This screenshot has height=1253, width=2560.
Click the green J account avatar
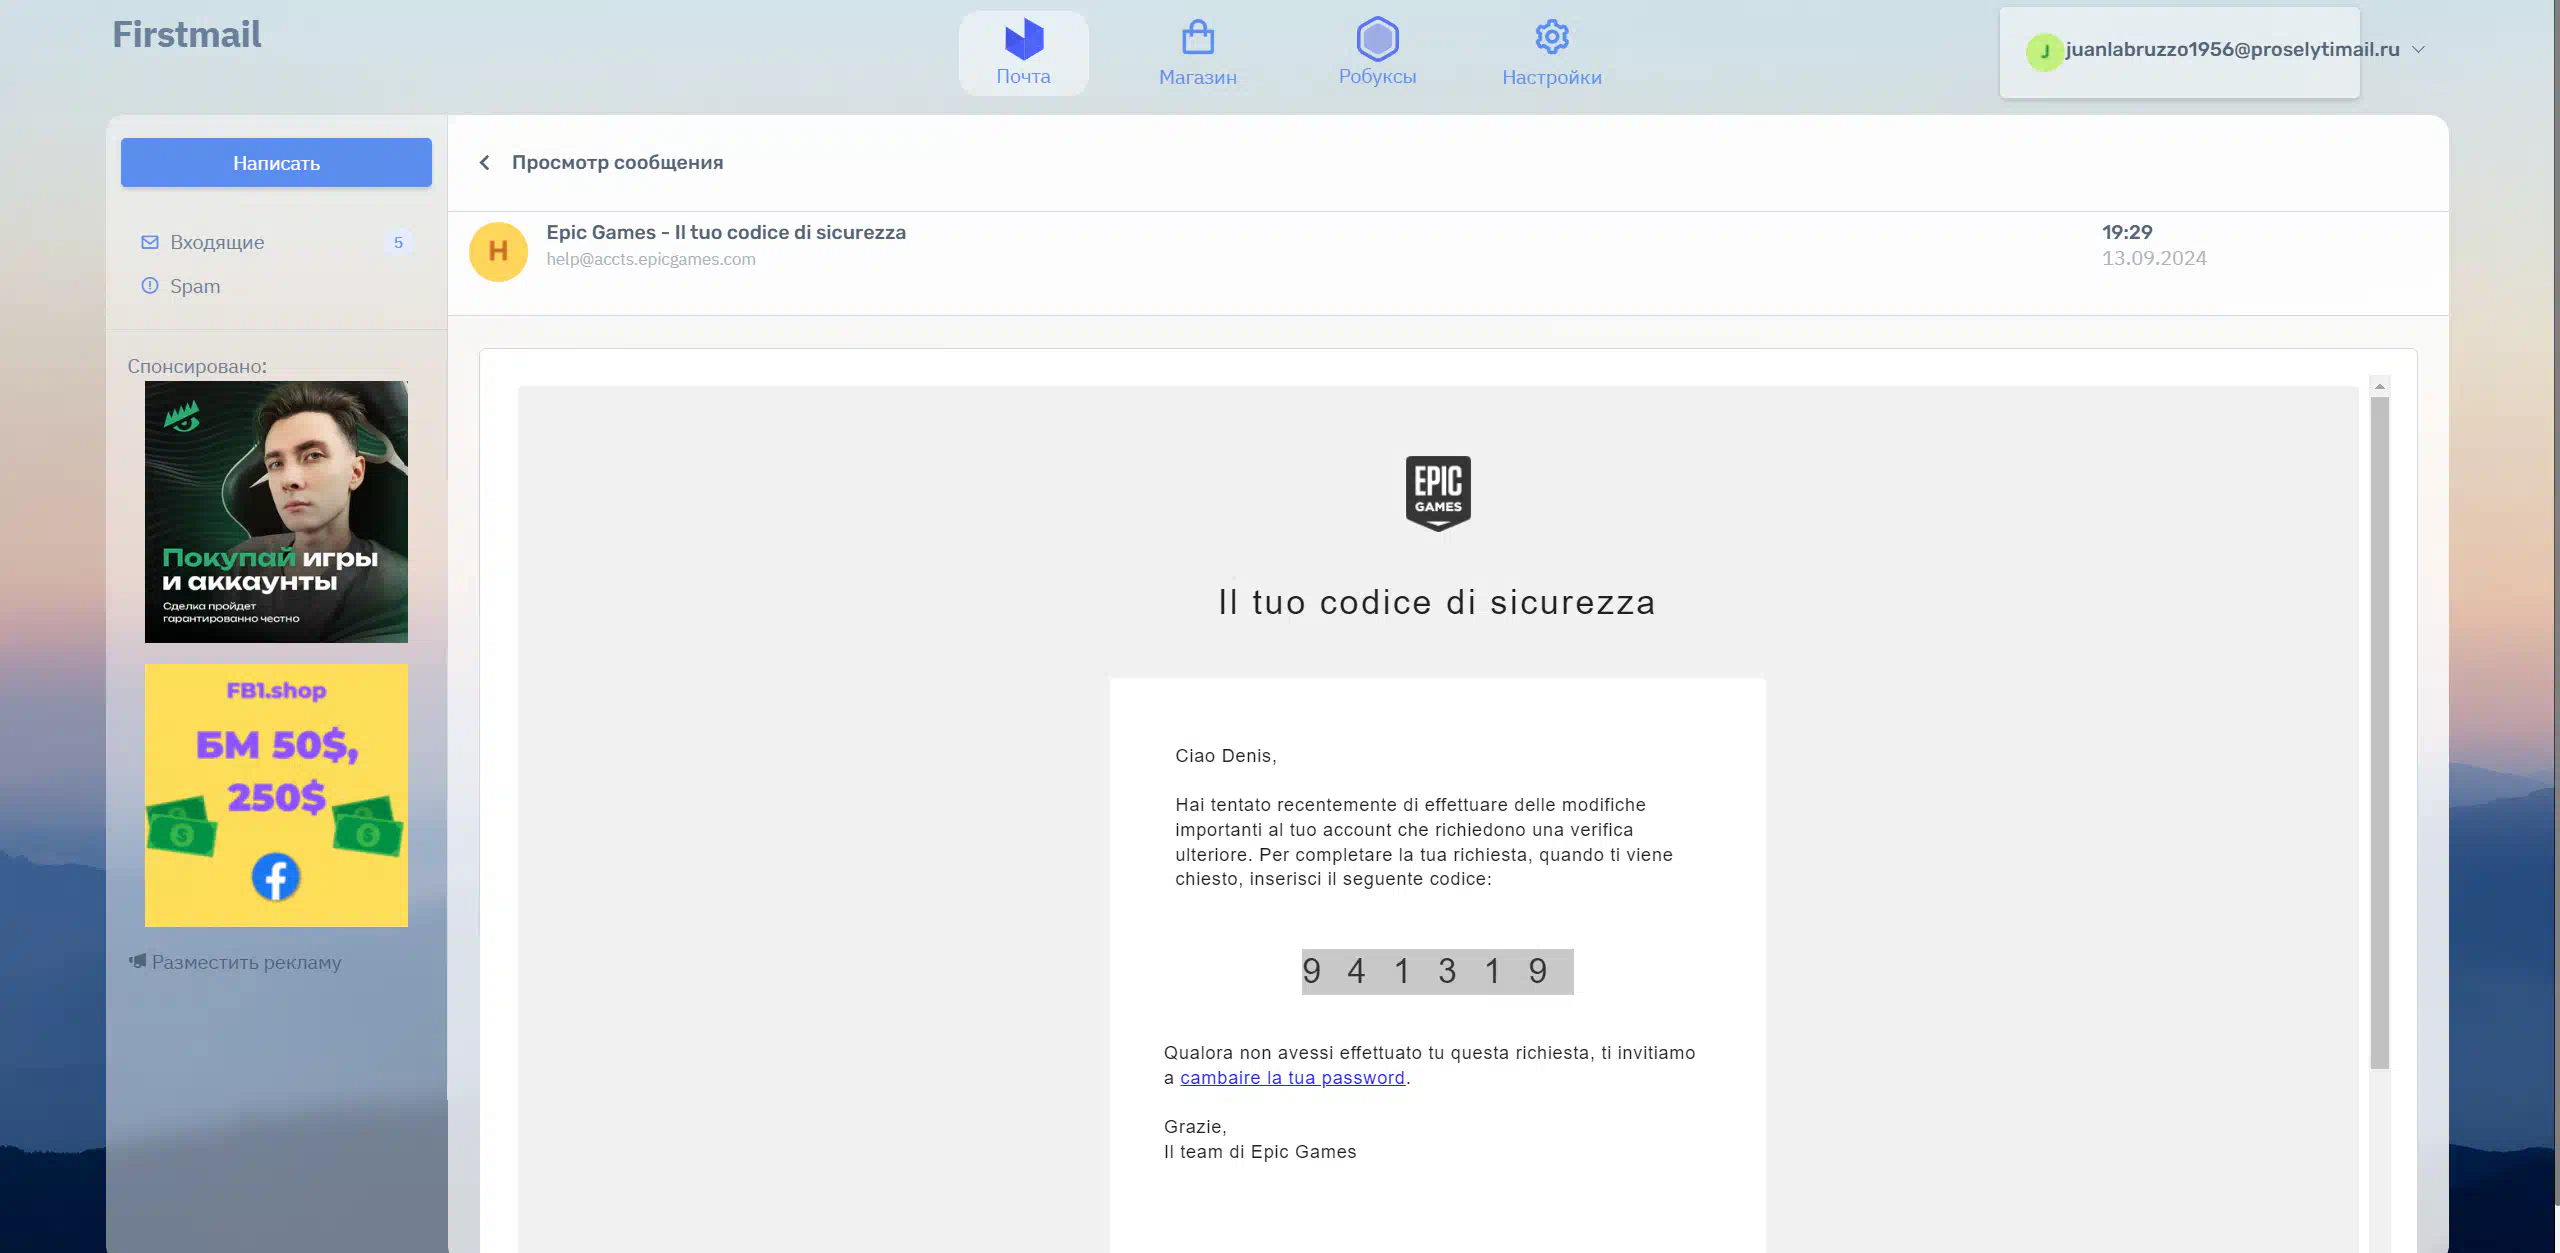pos(2044,51)
